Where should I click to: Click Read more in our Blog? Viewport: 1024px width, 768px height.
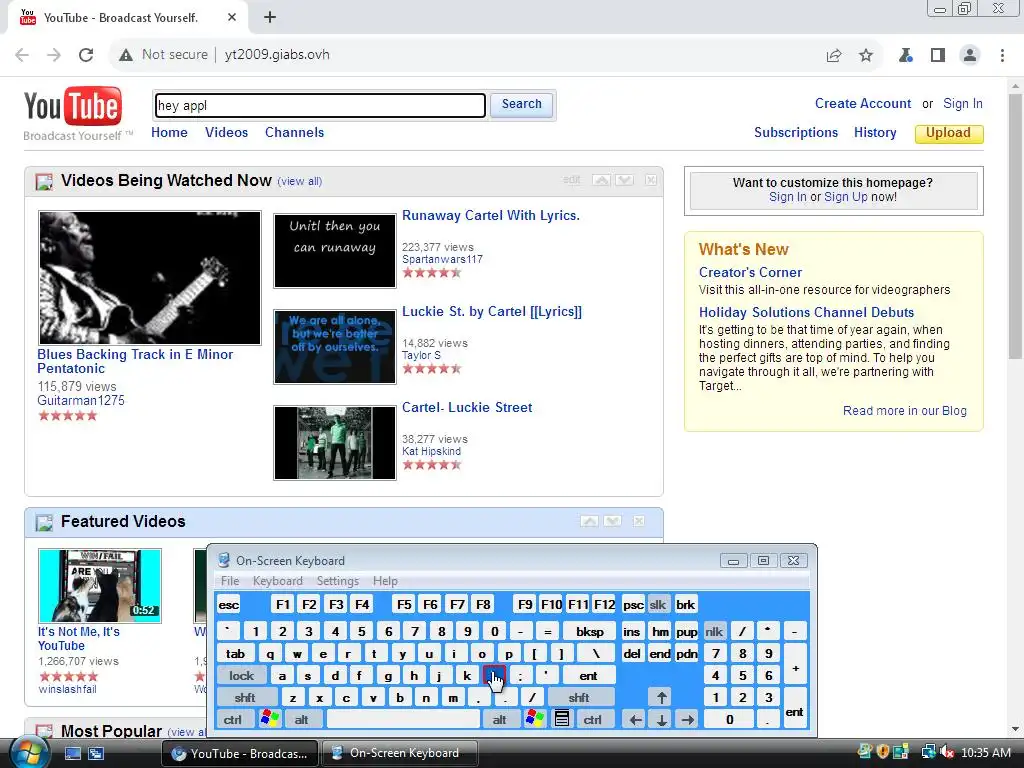pos(904,411)
